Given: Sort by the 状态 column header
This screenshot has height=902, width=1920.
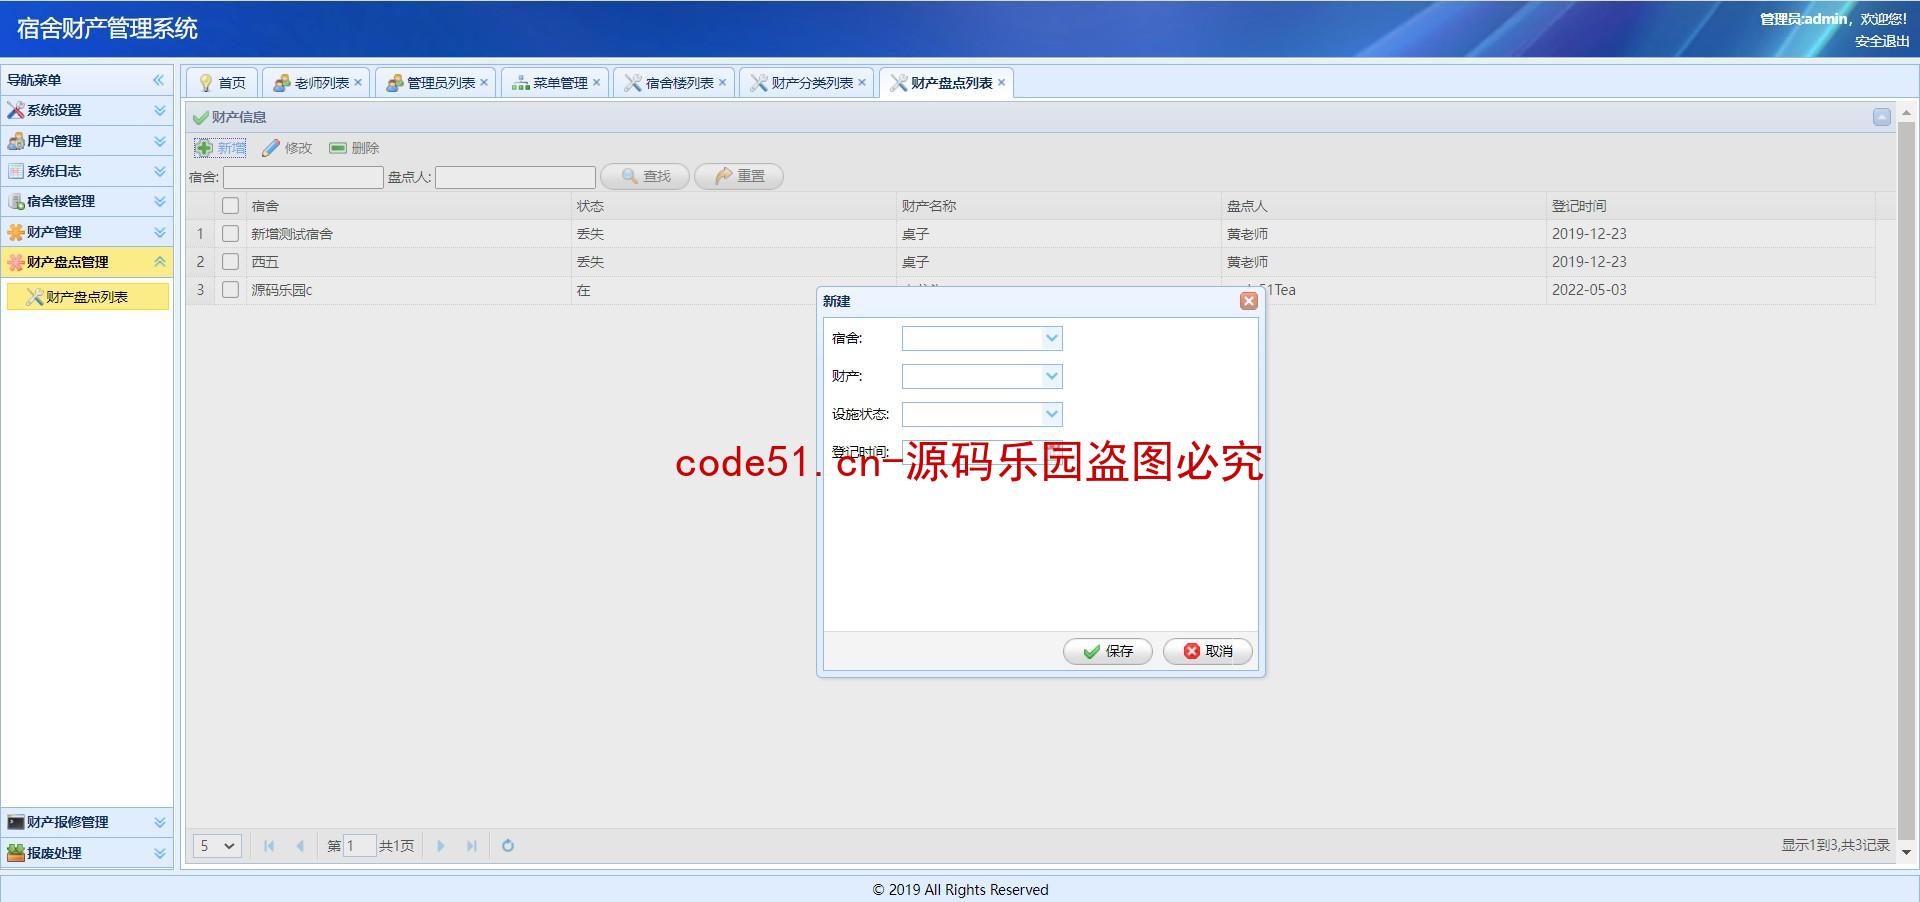Looking at the screenshot, I should pos(734,206).
